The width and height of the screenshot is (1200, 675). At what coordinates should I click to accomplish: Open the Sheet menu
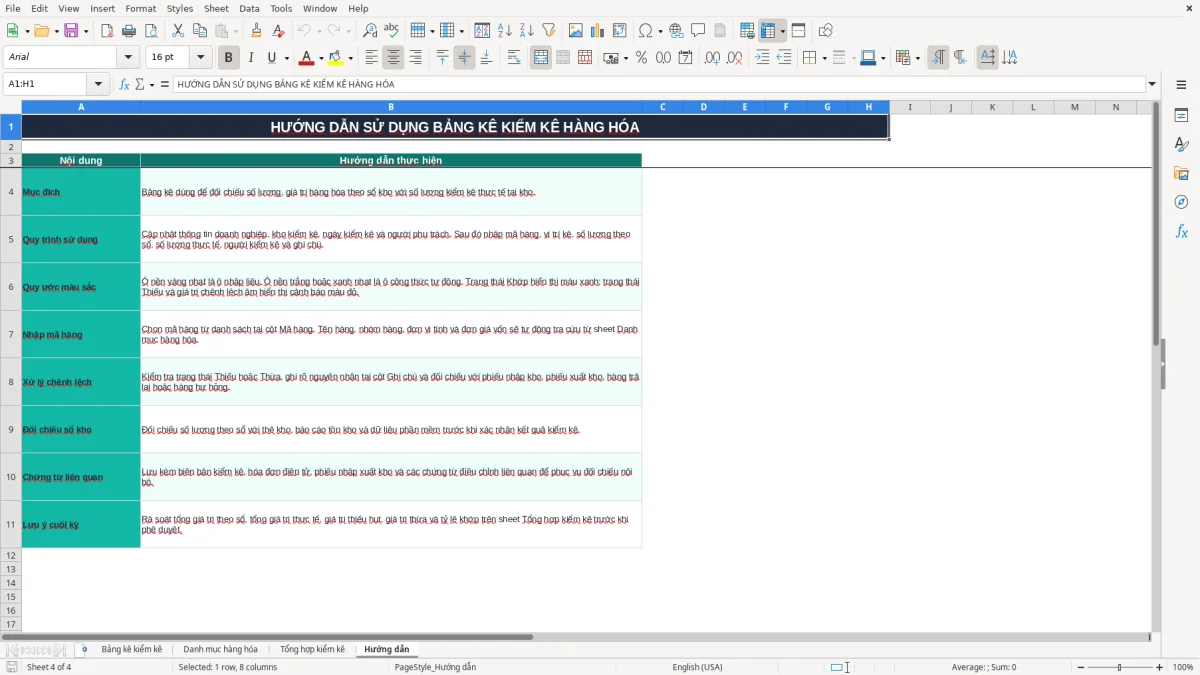[x=216, y=8]
